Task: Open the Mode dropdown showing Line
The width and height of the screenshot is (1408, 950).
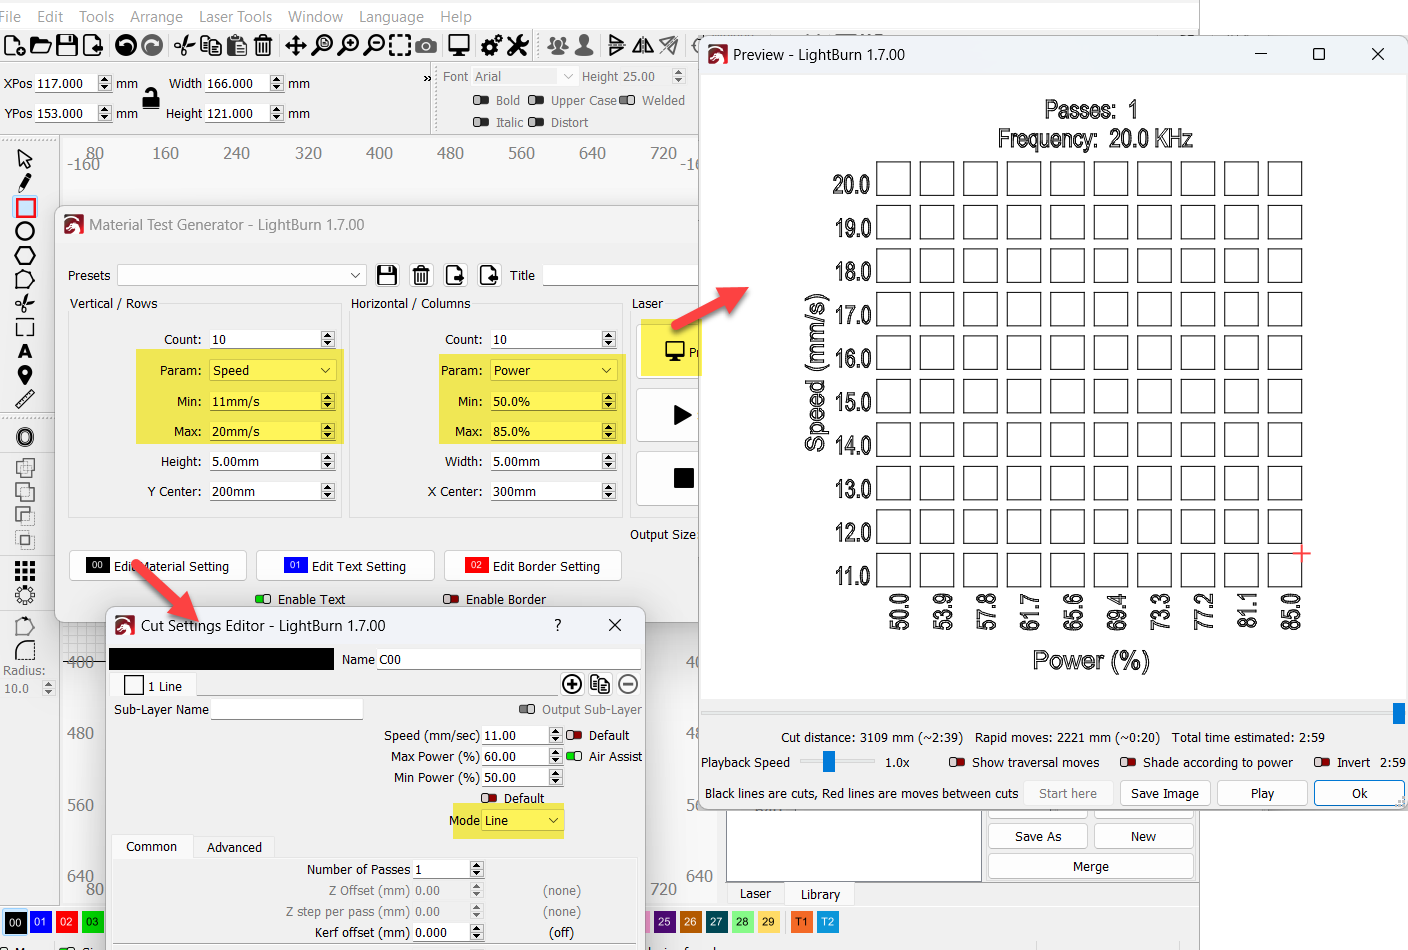Action: (522, 820)
